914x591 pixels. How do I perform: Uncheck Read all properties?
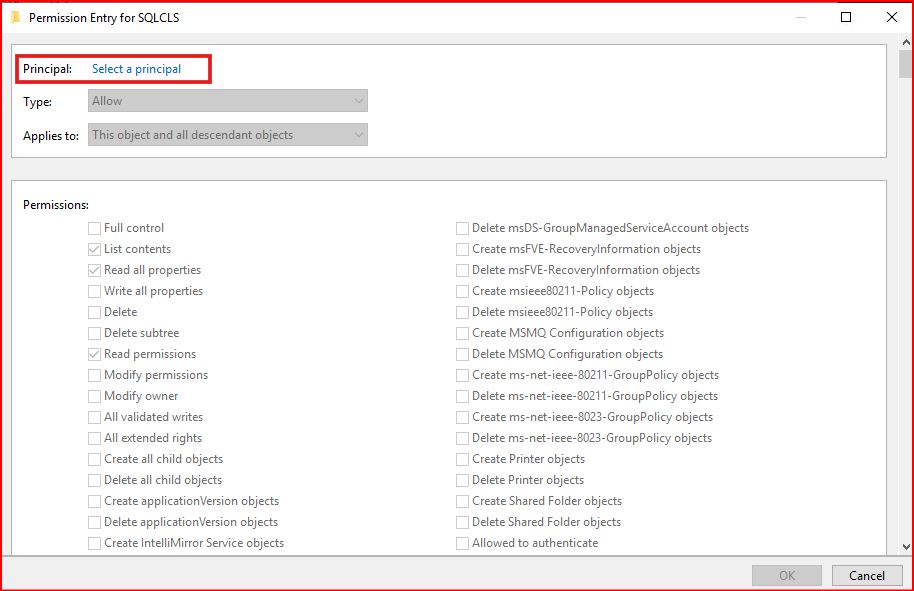click(x=95, y=270)
